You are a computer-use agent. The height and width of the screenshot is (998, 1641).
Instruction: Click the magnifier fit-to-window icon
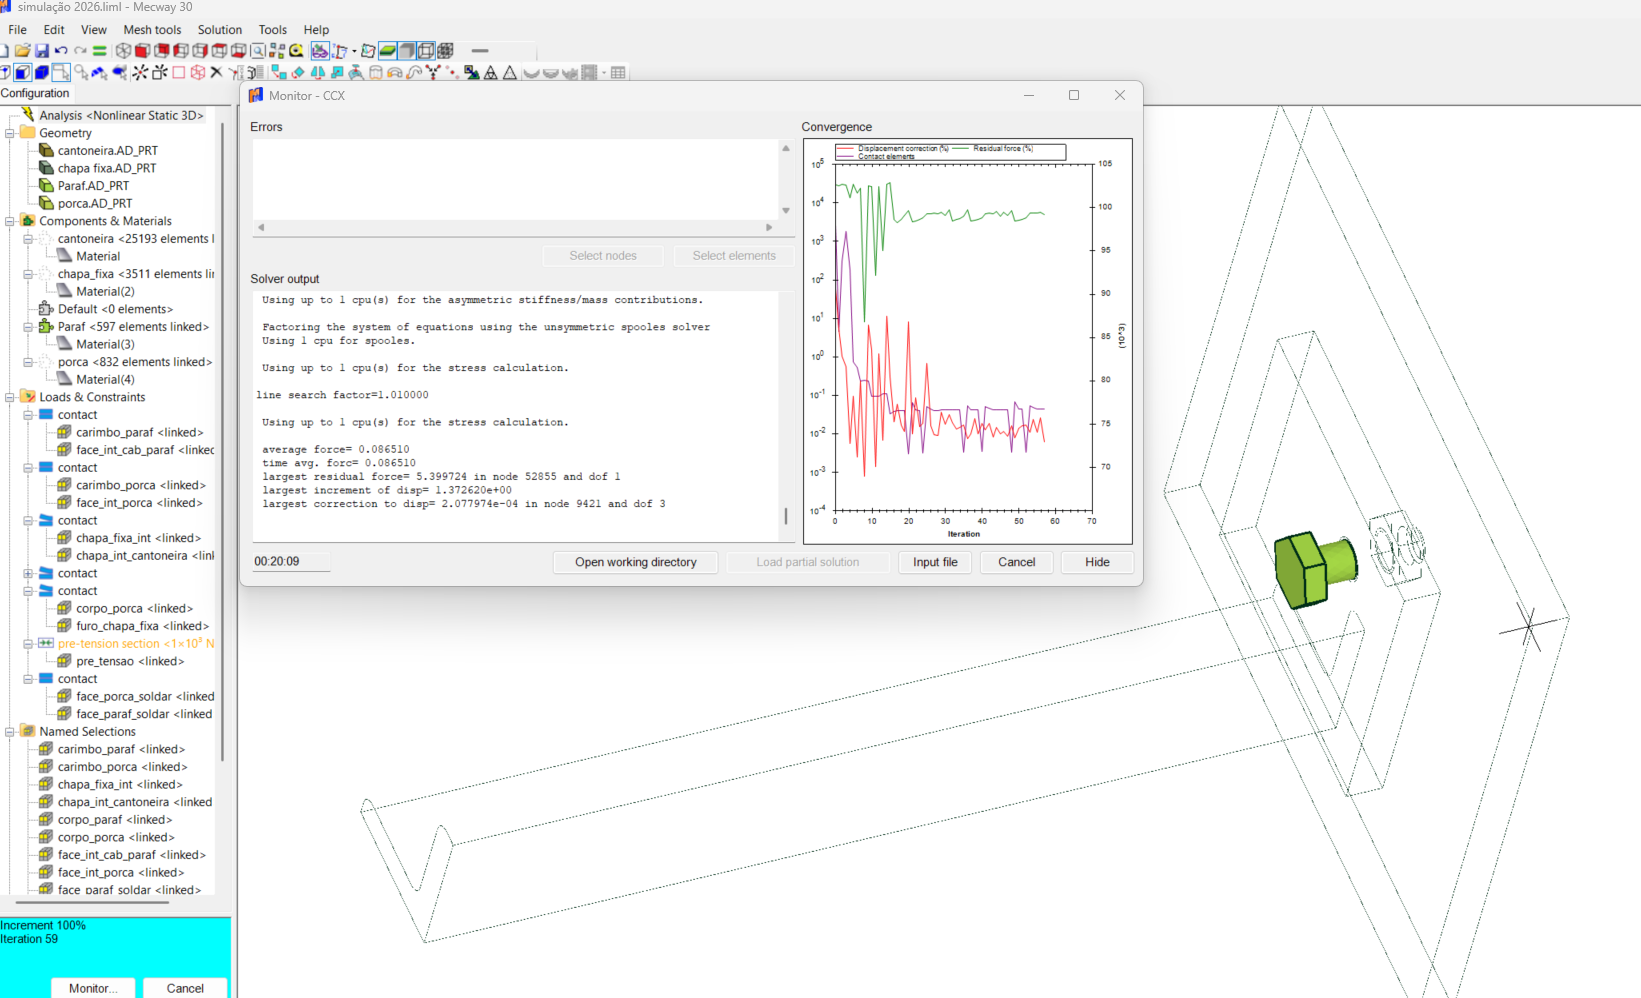tap(259, 51)
